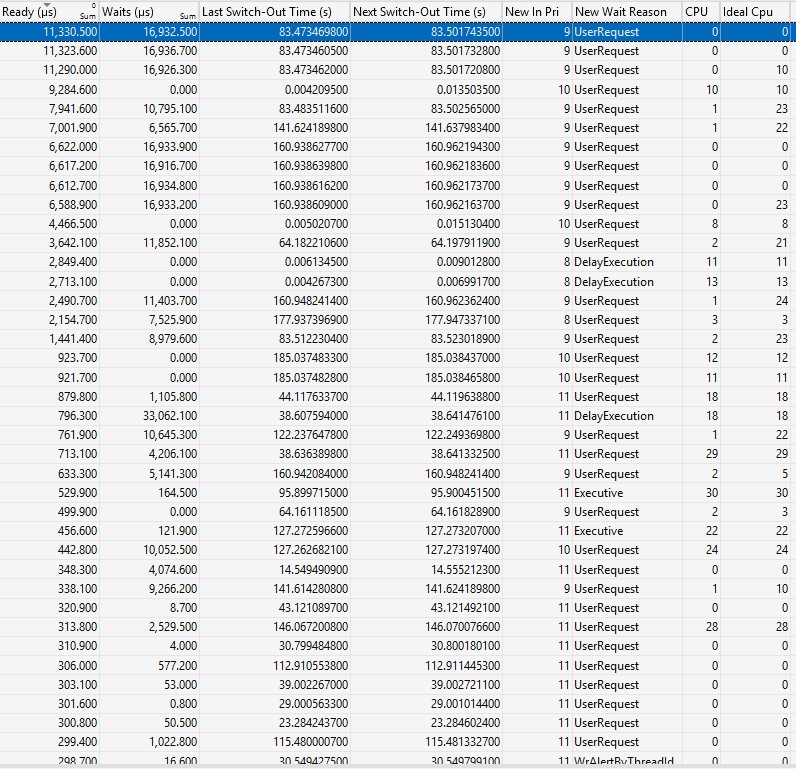Click the Next Switch-Out Time 29.001014400
The image size is (796, 769).
tap(466, 704)
